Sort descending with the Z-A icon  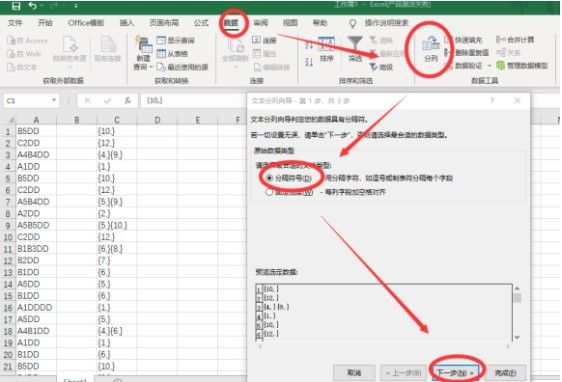(309, 63)
